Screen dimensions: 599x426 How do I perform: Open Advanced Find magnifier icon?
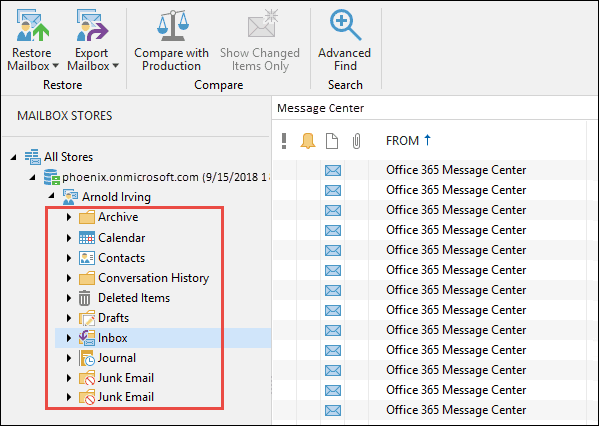345,25
